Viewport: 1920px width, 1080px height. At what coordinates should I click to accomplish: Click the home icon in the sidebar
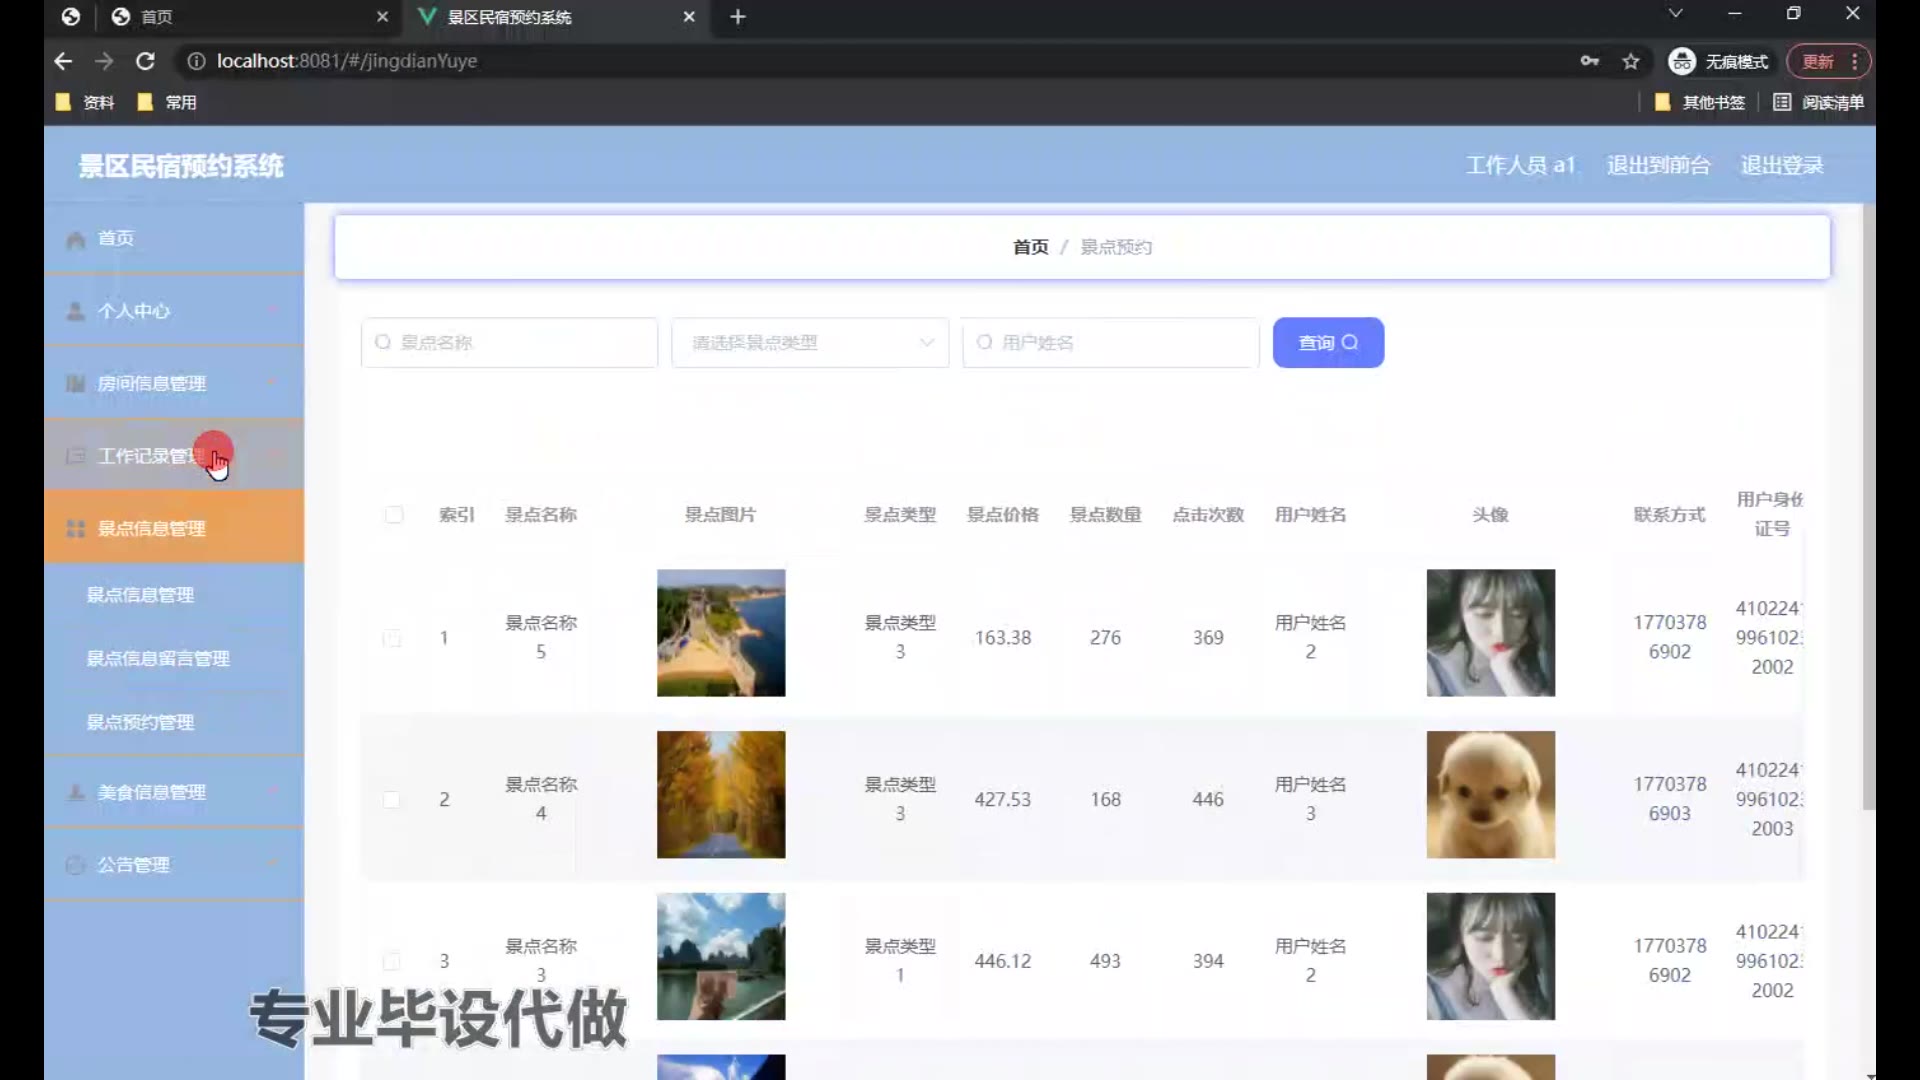point(75,239)
